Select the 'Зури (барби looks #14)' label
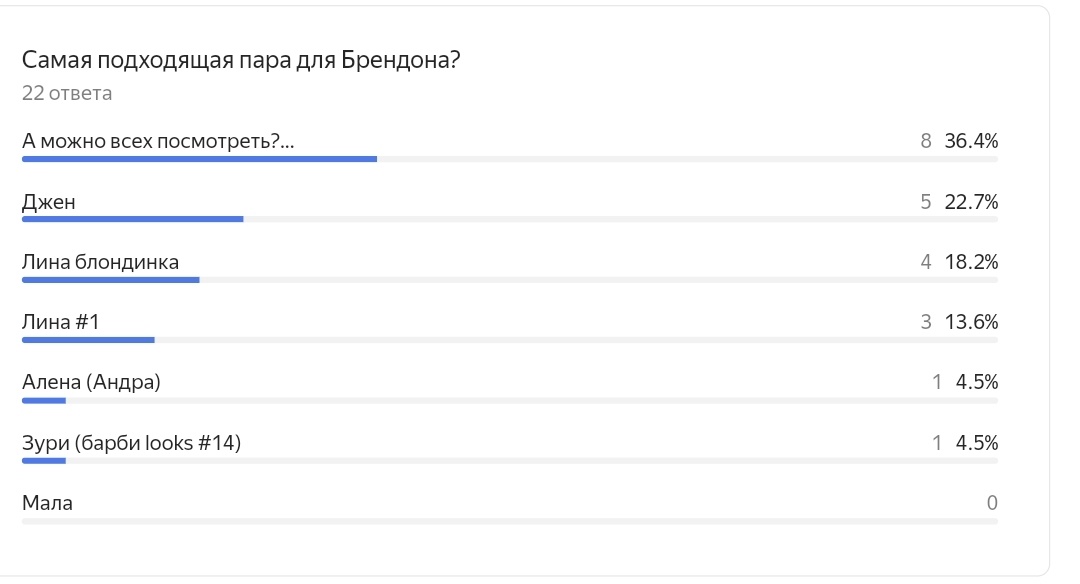Screen dimensions: 1080x584 132,442
